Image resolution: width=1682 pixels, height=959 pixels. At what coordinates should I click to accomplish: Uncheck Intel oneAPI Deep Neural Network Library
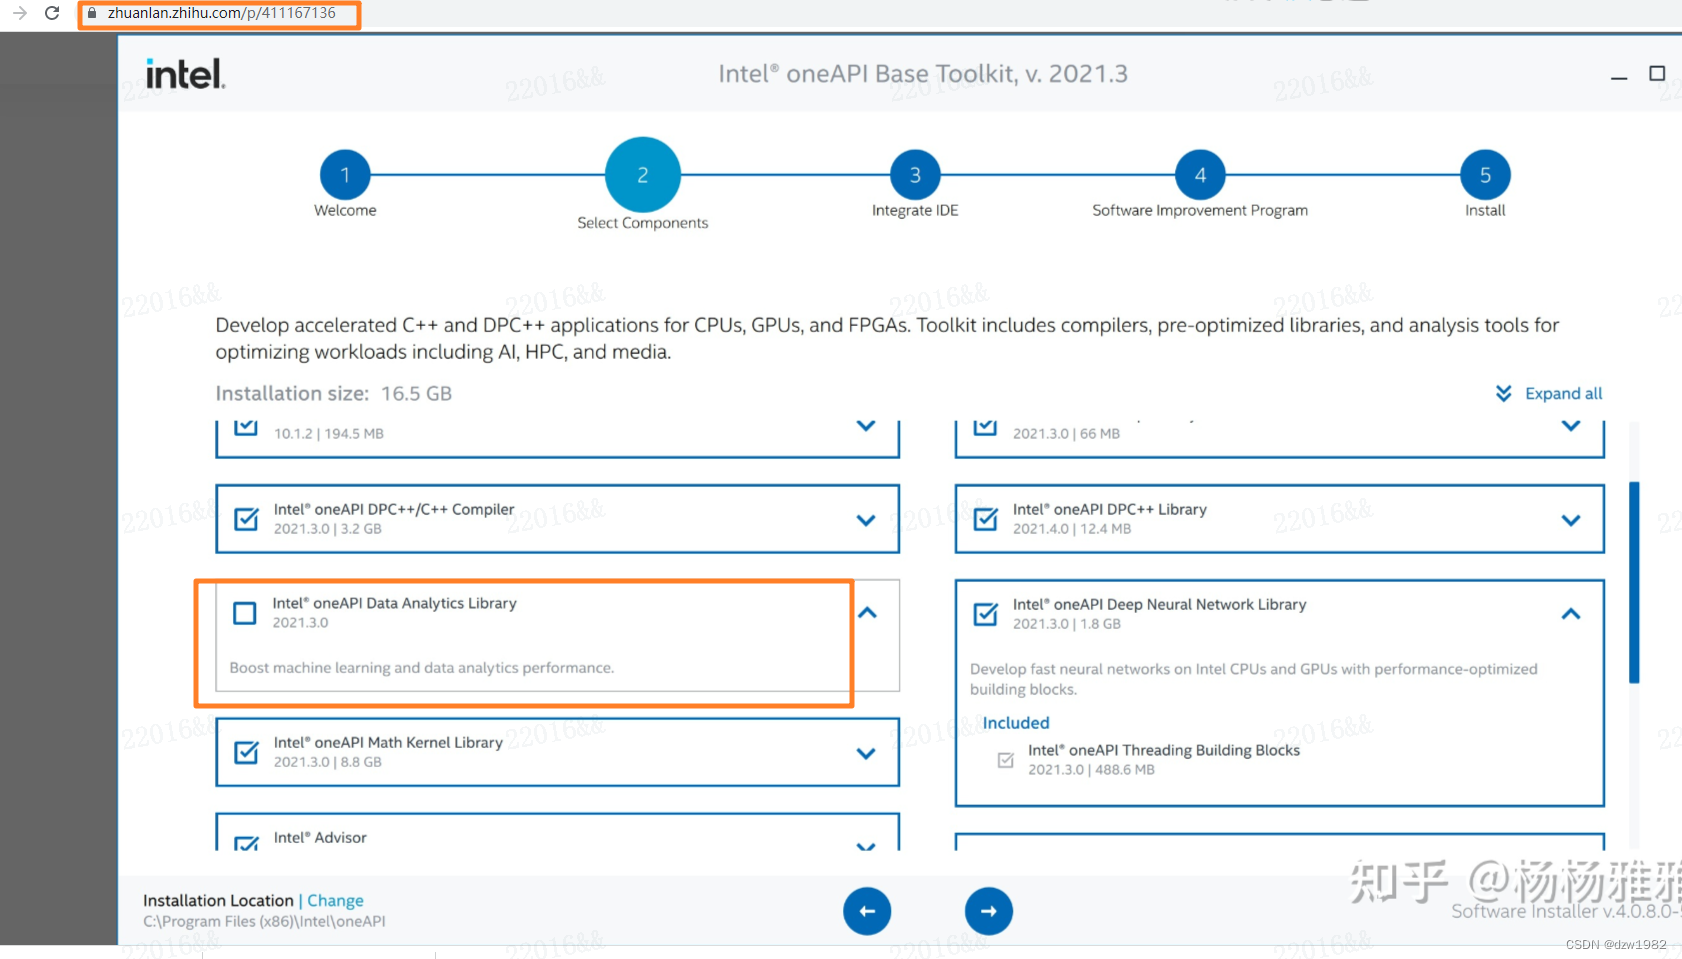tap(985, 614)
